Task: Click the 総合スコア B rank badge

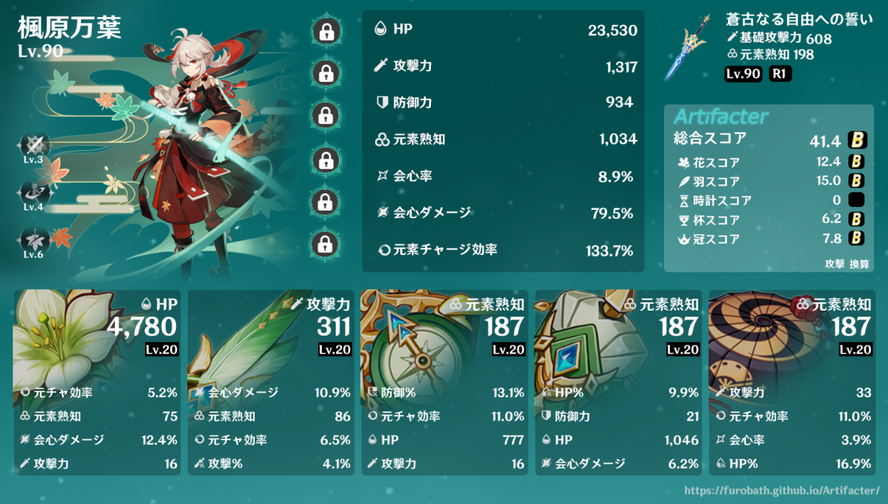Action: [x=857, y=140]
